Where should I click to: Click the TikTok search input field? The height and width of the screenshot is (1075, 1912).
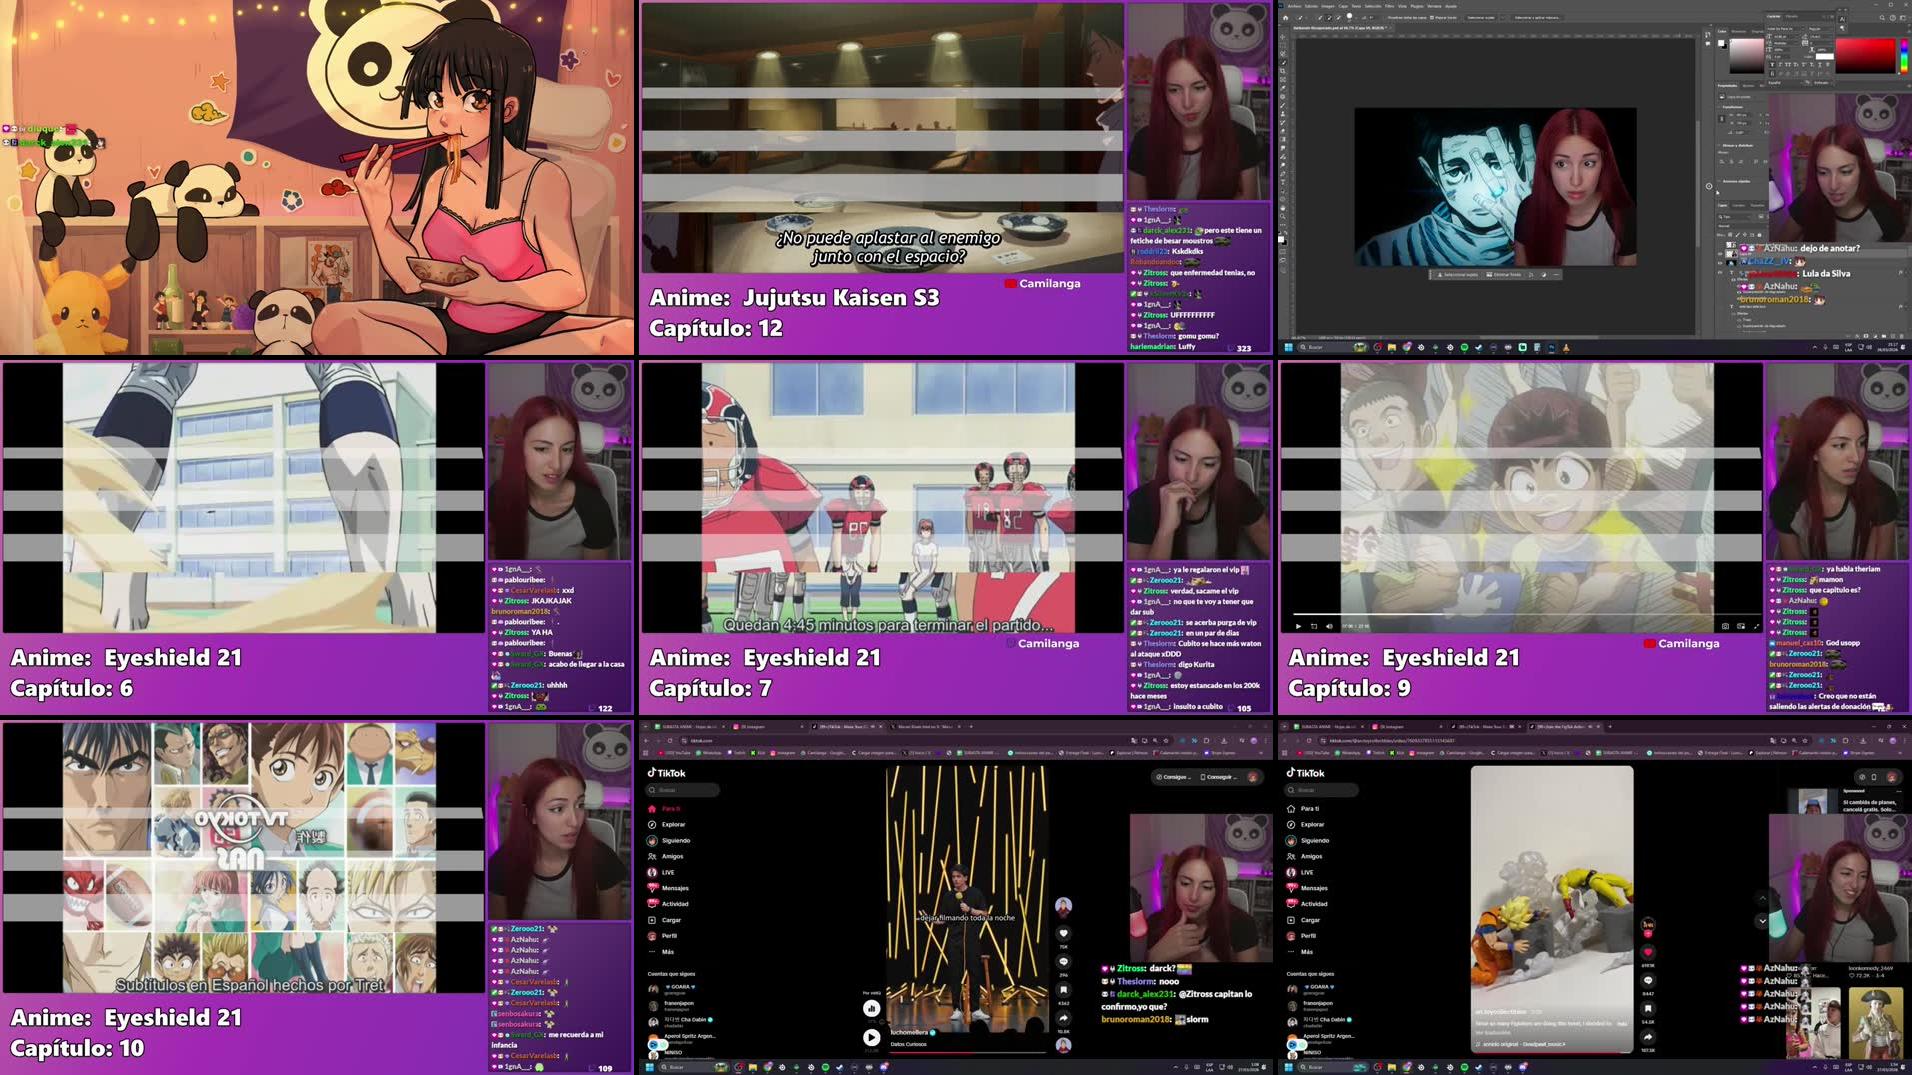click(x=1322, y=790)
